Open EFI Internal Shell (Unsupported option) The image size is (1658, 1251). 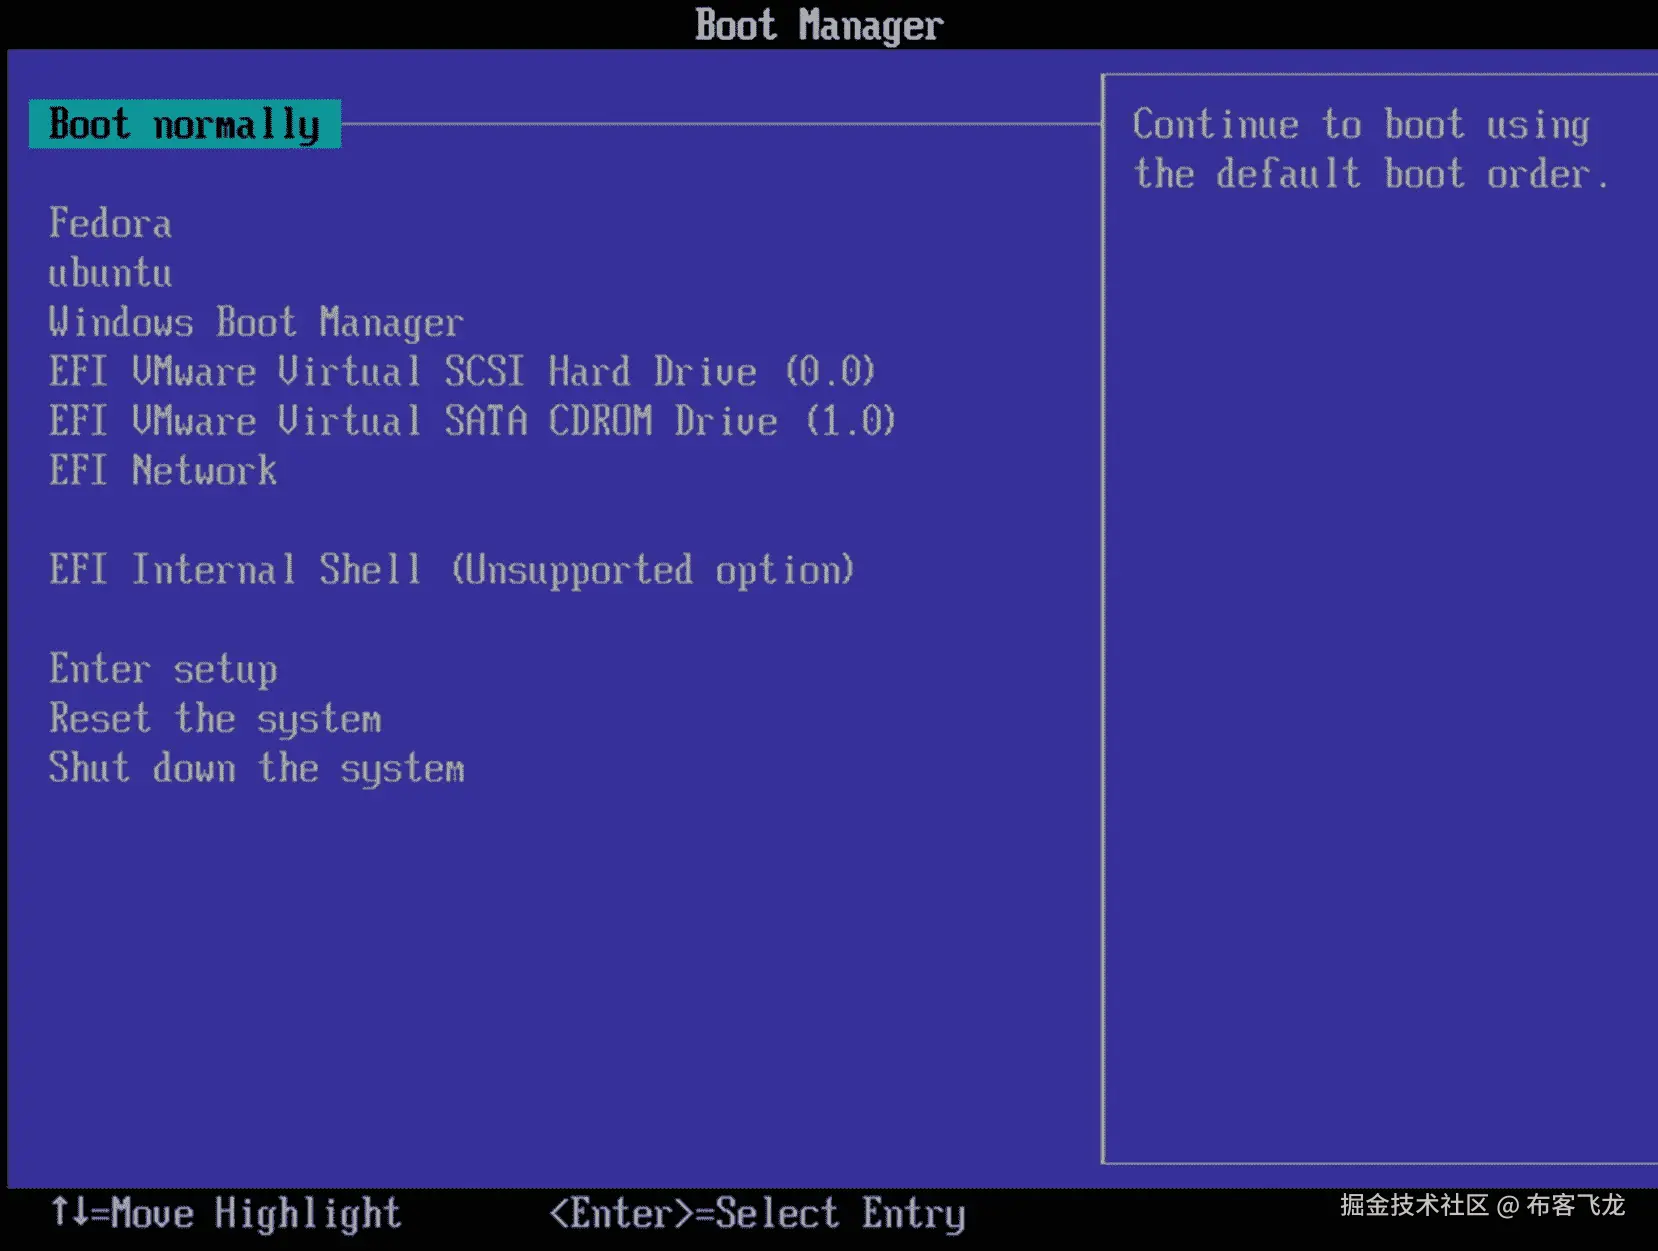(x=452, y=570)
